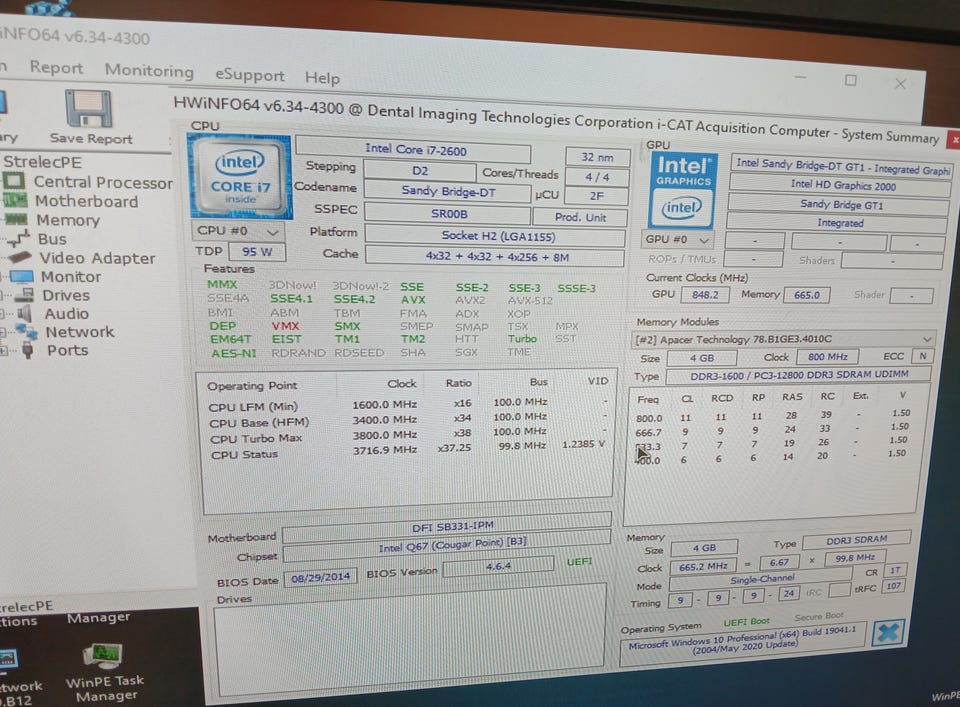This screenshot has height=707, width=960.
Task: Click the BIOS Version 4.6.4 value
Action: 498,566
